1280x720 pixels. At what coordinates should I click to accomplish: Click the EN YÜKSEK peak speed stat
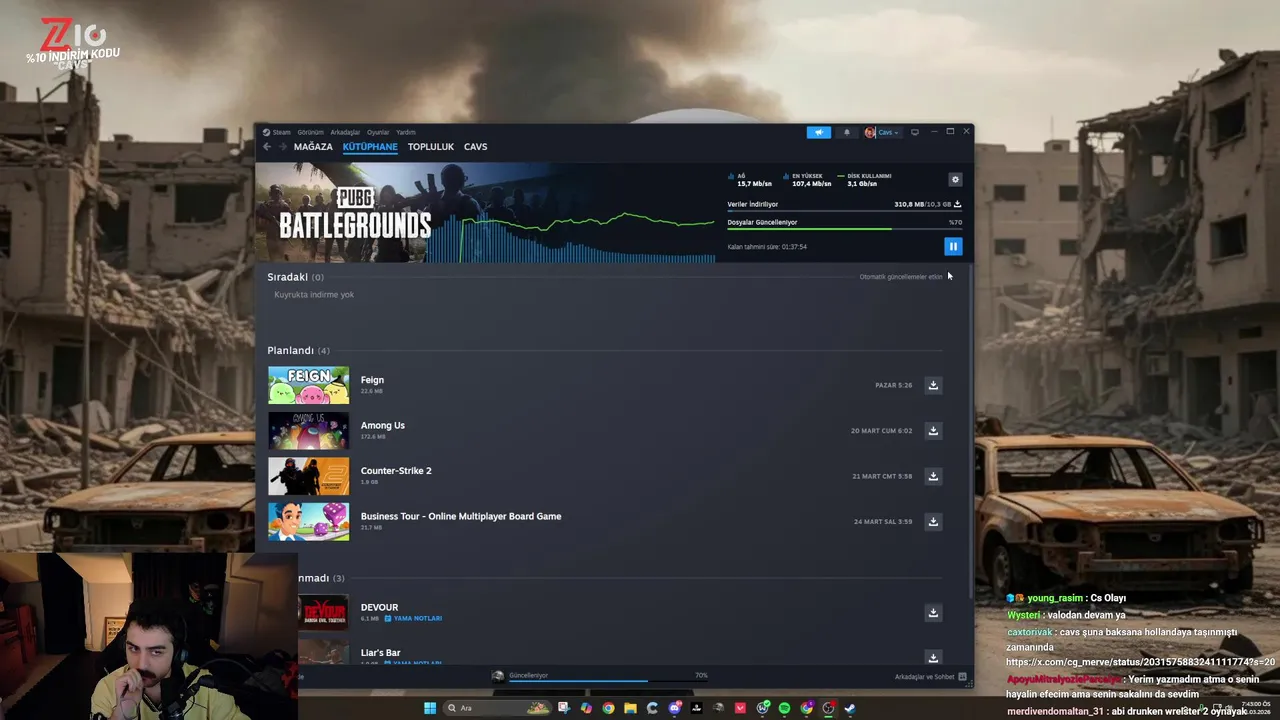point(807,180)
